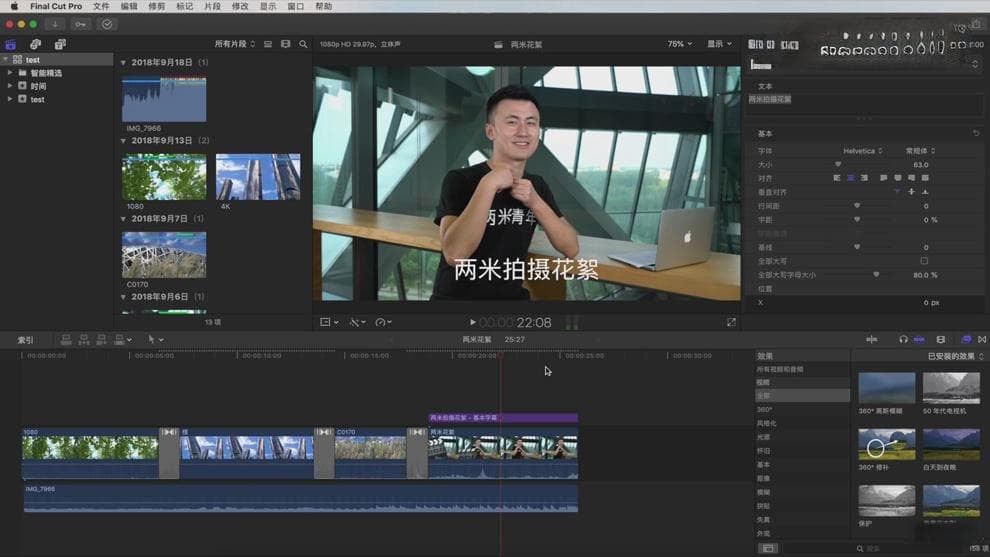Open the 片段 menu
Viewport: 990px width, 557px height.
tap(212, 6)
